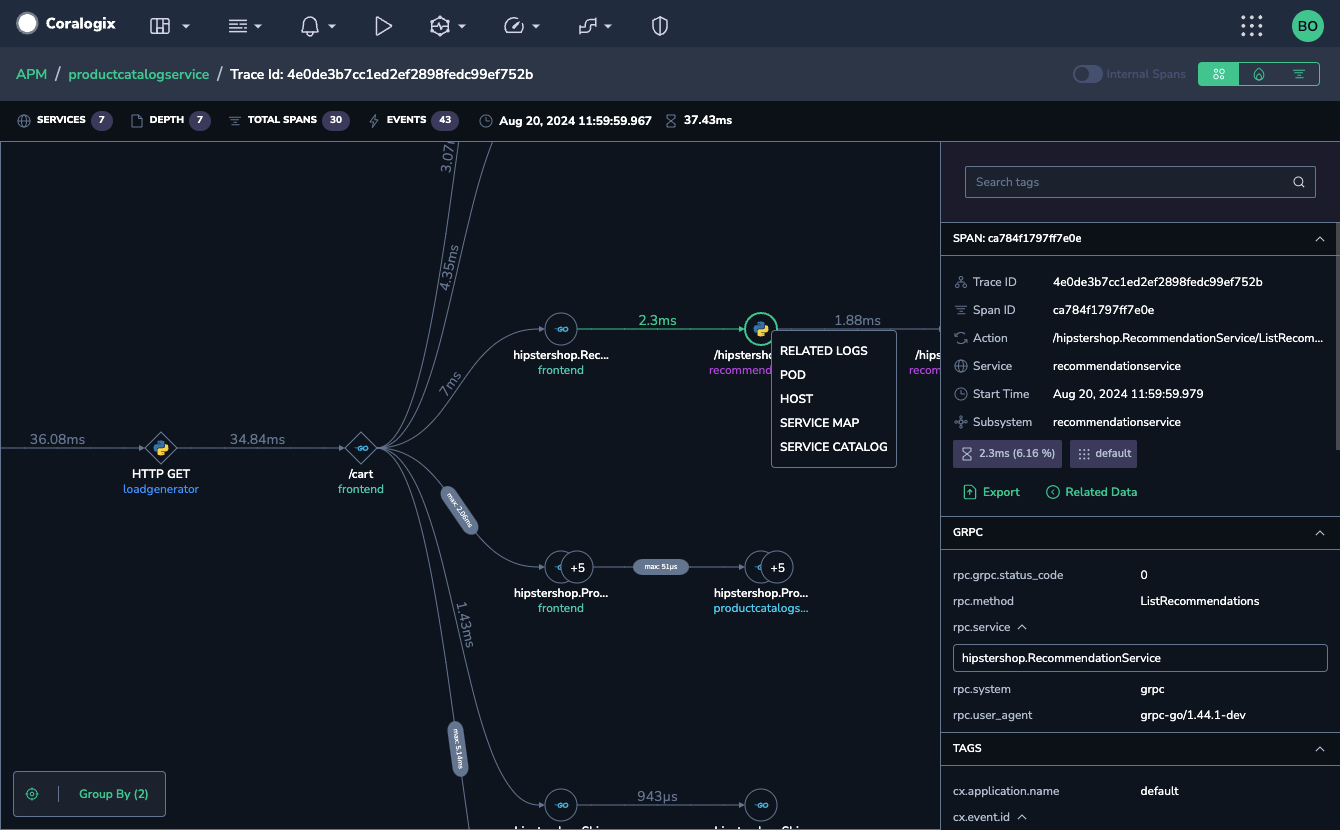Select the /cart frontend node icon
The image size is (1340, 830).
click(x=360, y=447)
